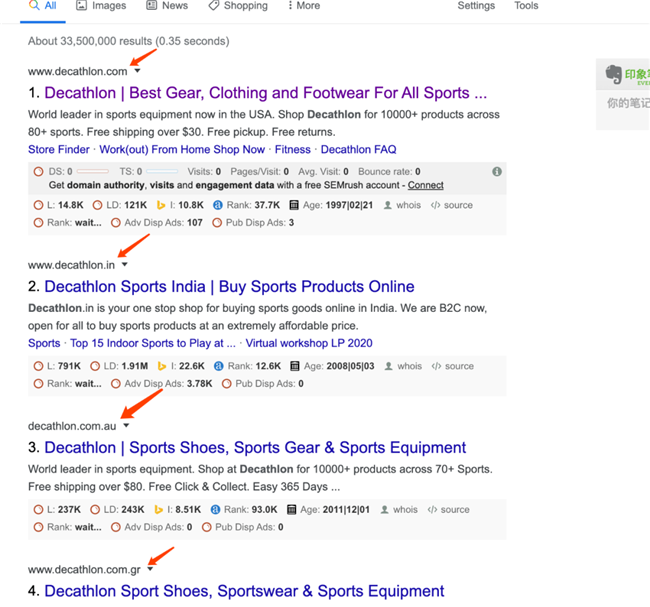Viewport: 650px width, 607px height.
Task: Expand the dropdown arrow beside www.decathlon.com
Action: coord(137,71)
